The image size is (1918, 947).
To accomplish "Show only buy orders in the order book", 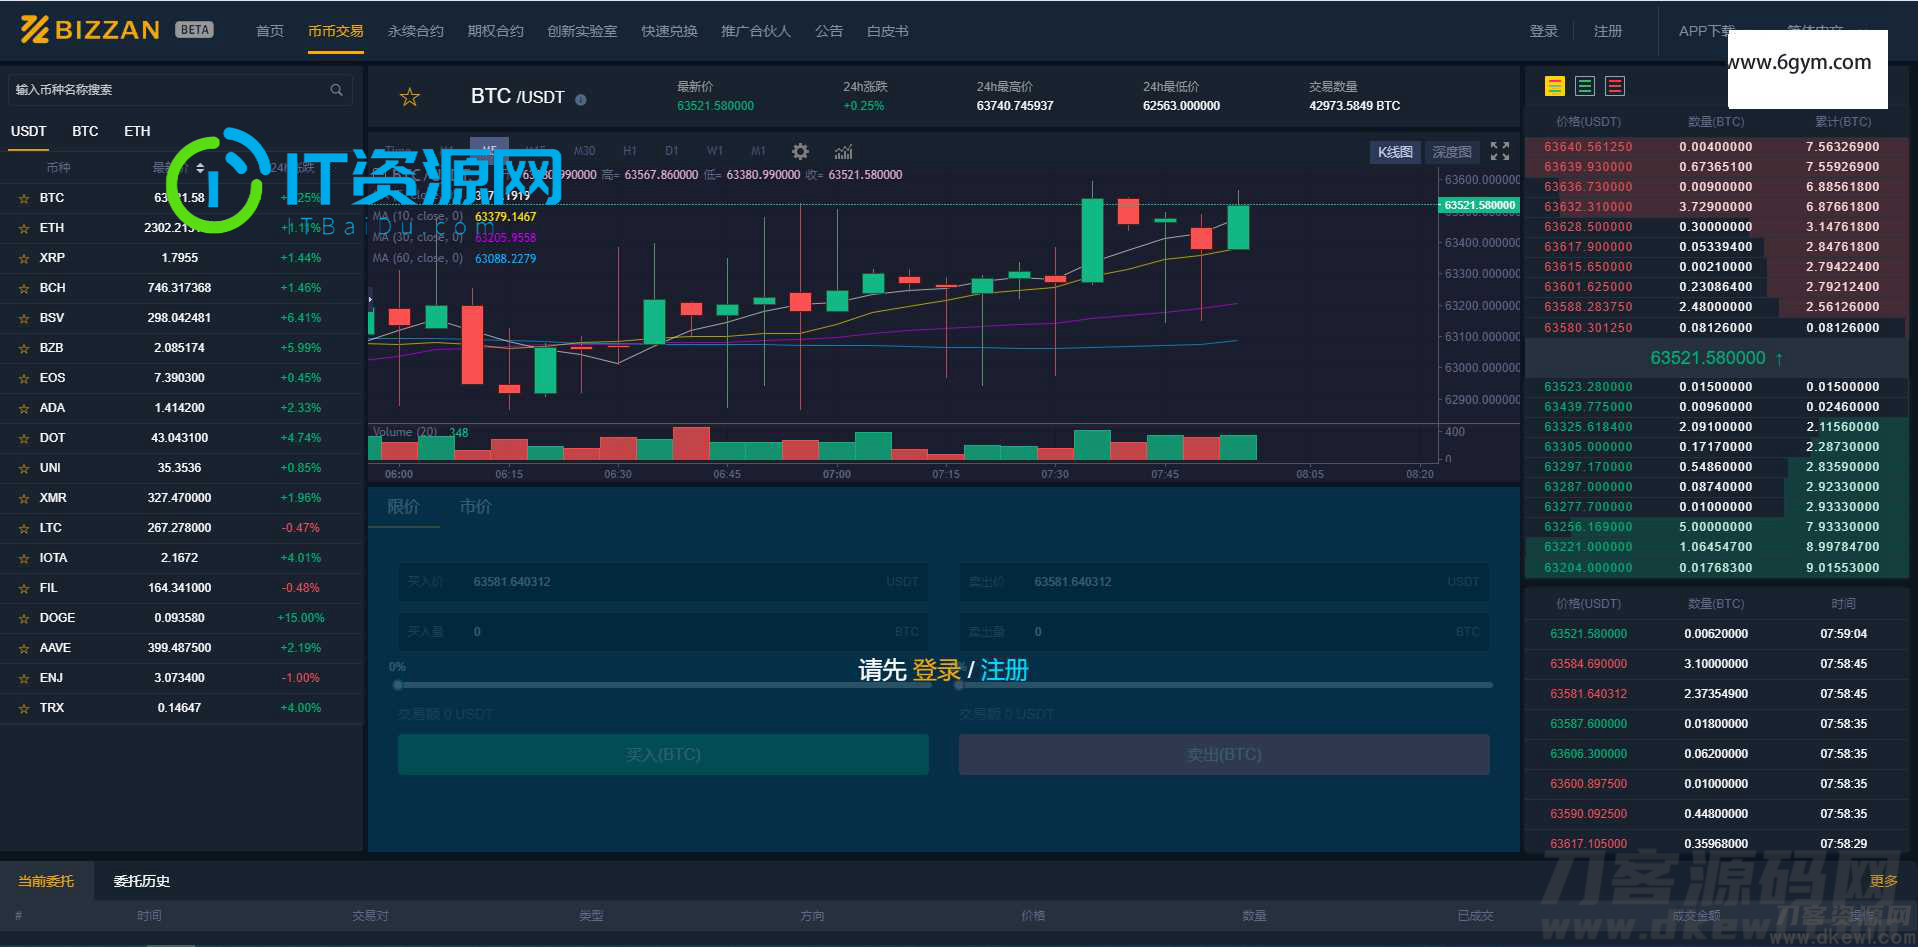I will pyautogui.click(x=1585, y=86).
